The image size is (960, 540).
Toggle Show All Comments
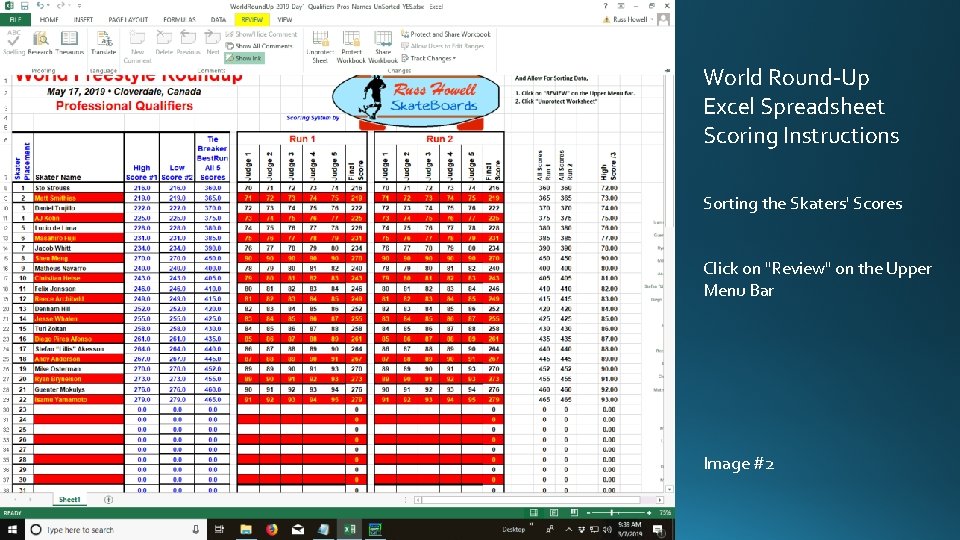[259, 46]
